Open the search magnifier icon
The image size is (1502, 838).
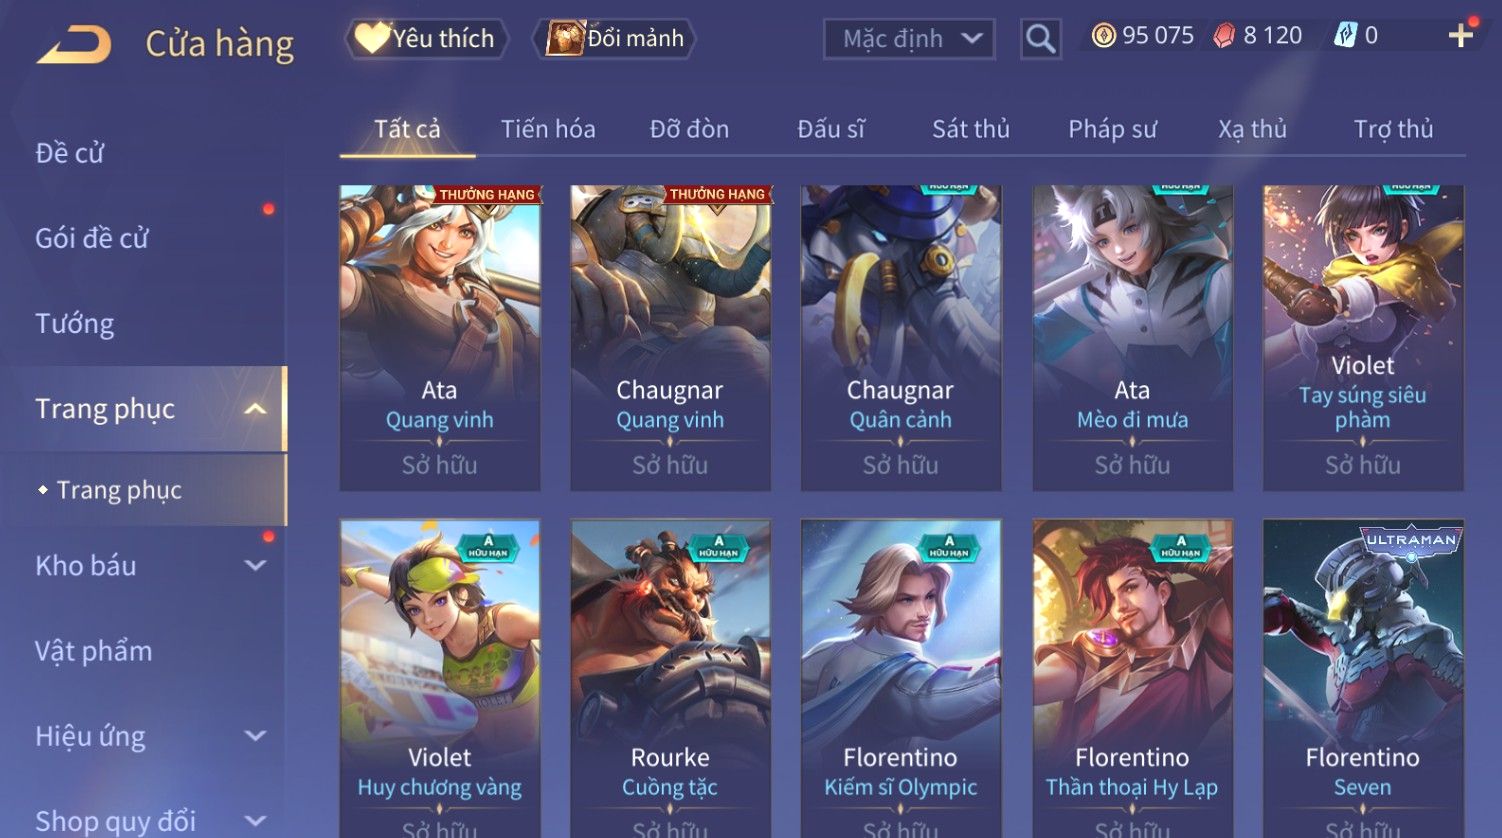coord(1040,39)
